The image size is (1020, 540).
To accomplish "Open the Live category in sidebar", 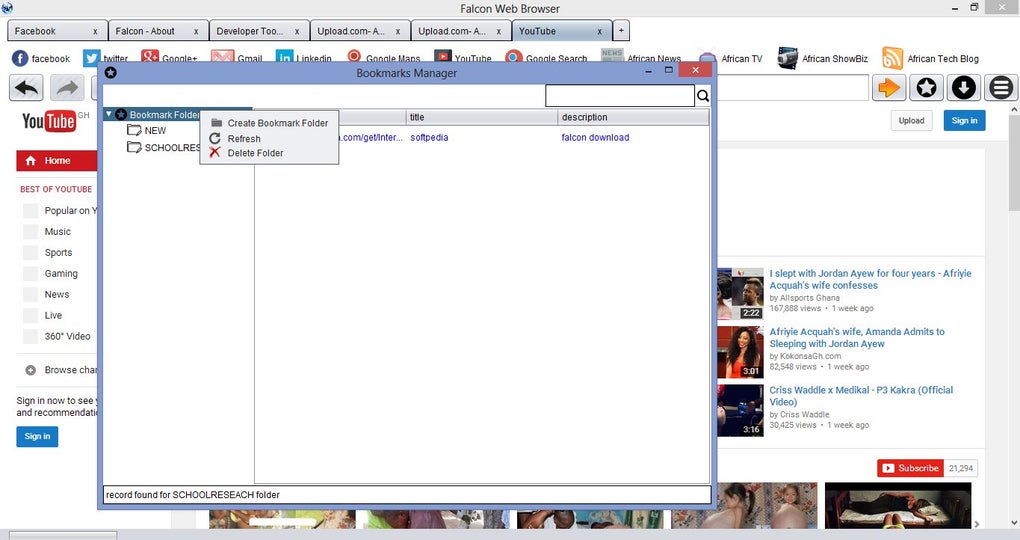I will coord(53,315).
